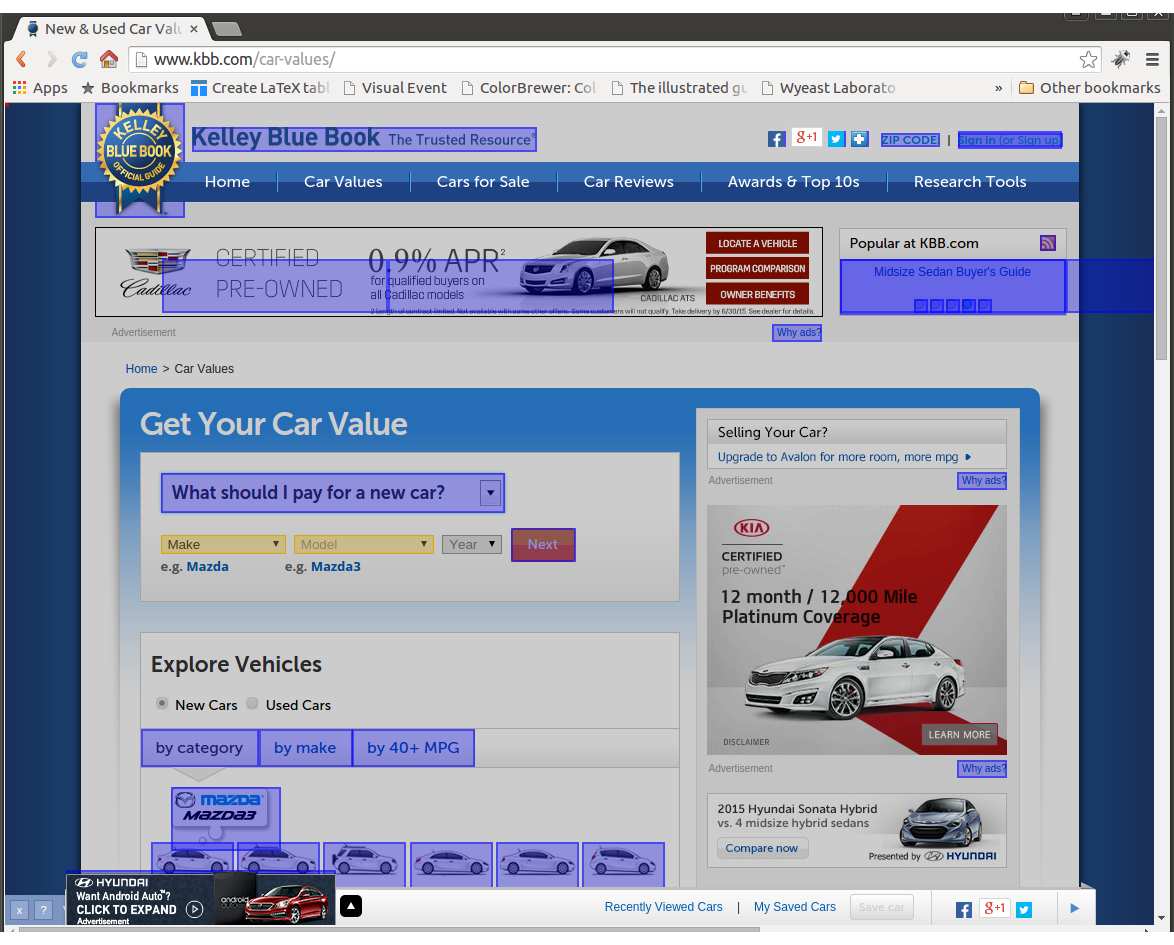Select the fifth Popular carousel dot
Screen dimensions: 1174x945
pyautogui.click(x=985, y=306)
